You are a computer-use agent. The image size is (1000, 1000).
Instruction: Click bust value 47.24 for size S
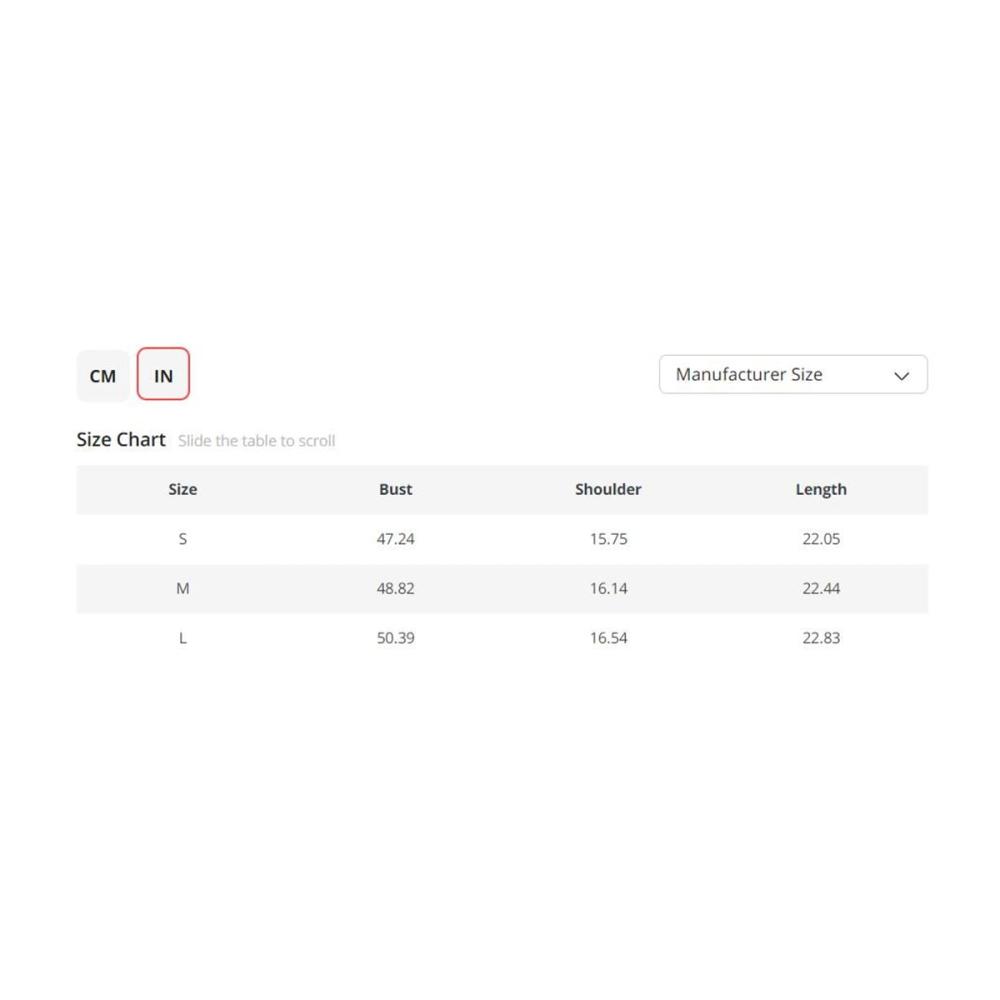(x=395, y=539)
